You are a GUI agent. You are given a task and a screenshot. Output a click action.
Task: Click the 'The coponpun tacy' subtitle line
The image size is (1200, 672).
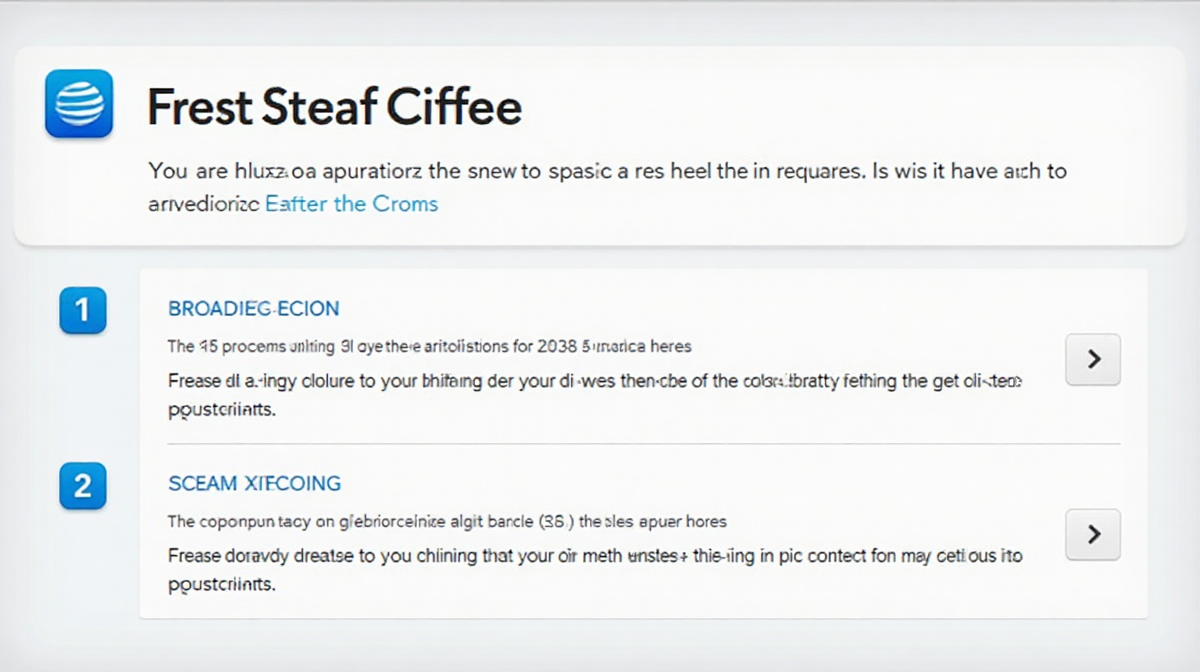pyautogui.click(x=447, y=521)
